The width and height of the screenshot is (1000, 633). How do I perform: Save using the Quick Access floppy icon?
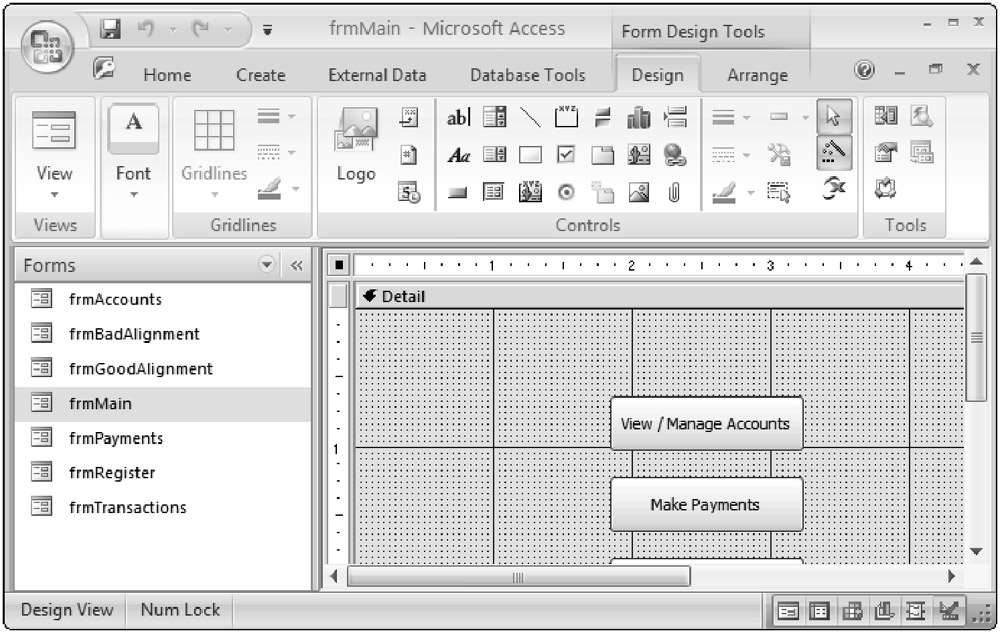tap(111, 29)
